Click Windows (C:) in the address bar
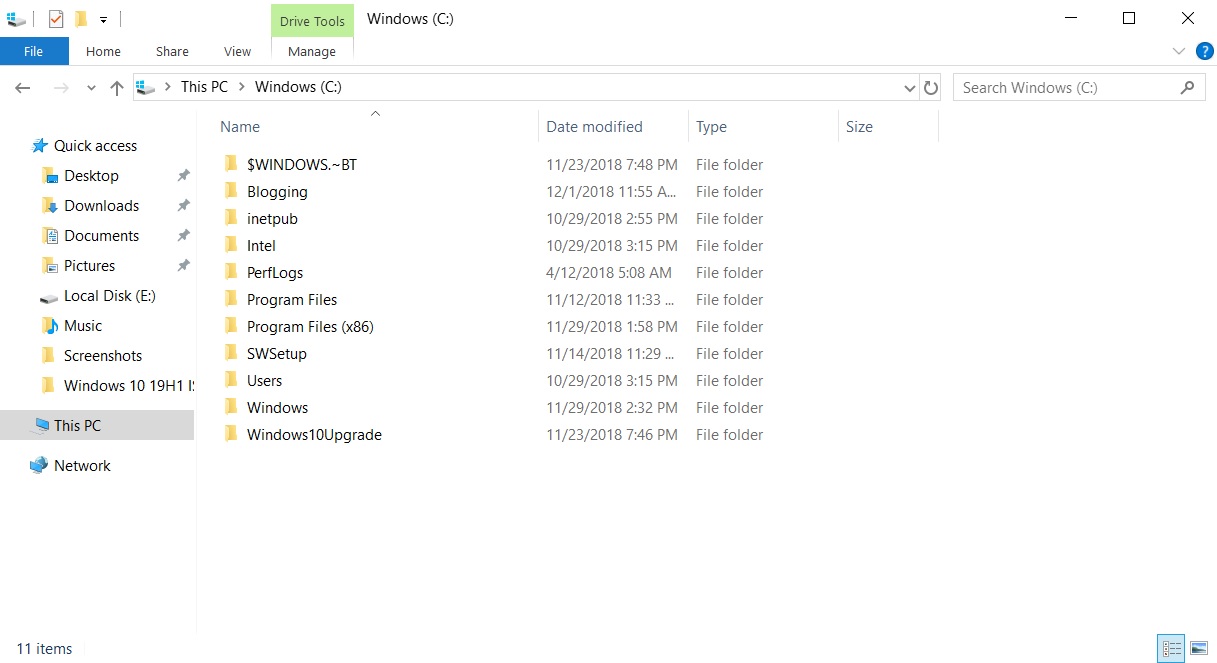1217x663 pixels. click(298, 87)
